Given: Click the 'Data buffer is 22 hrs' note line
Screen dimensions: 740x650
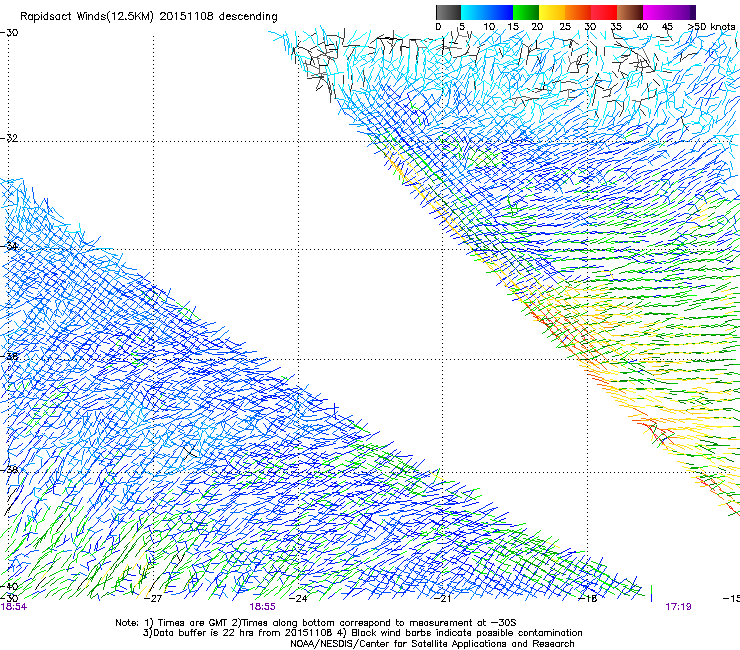Looking at the screenshot, I should click(x=362, y=633).
